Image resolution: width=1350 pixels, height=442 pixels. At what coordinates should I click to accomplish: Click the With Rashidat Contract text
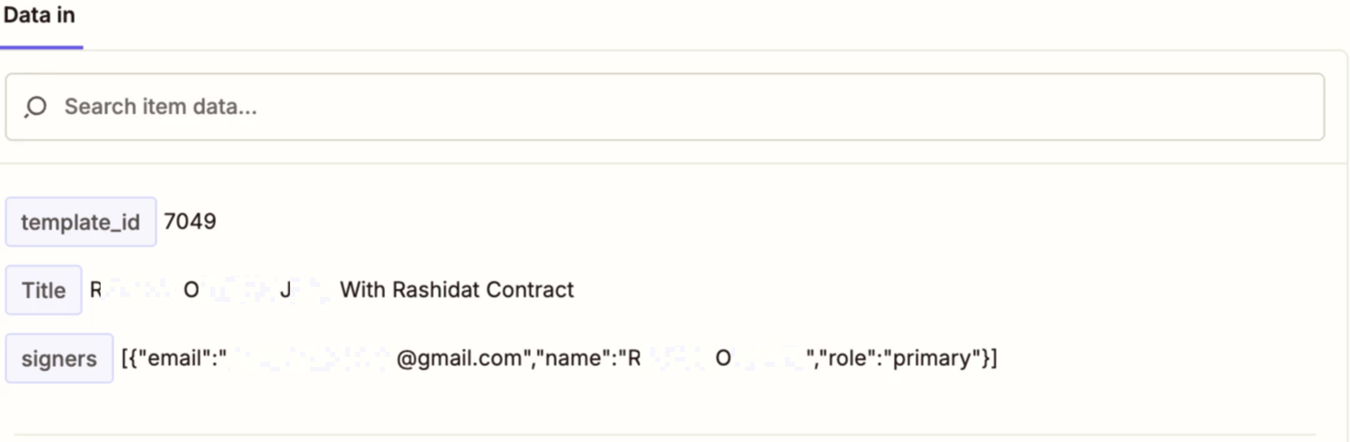[457, 290]
